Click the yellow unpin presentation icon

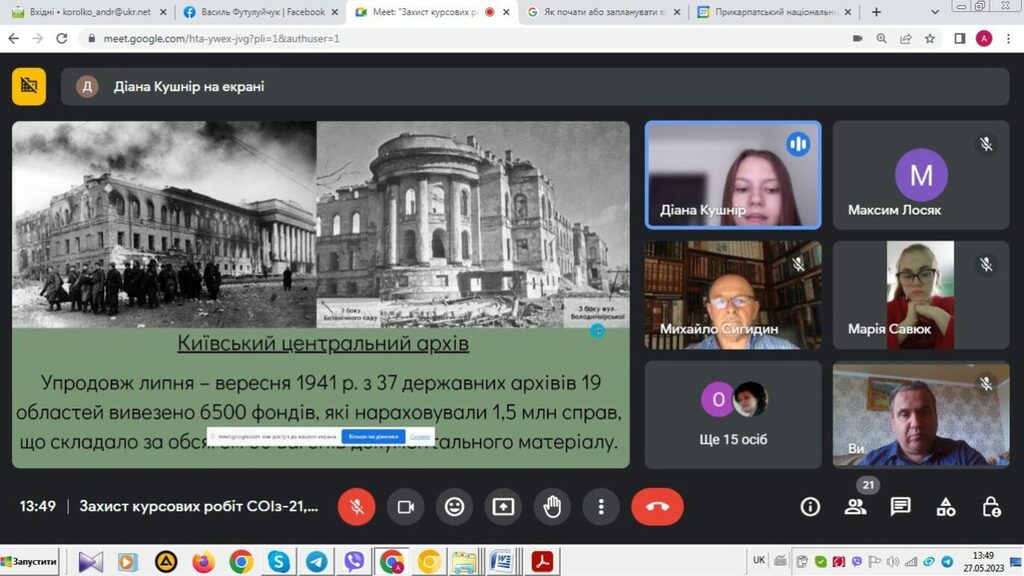(29, 86)
